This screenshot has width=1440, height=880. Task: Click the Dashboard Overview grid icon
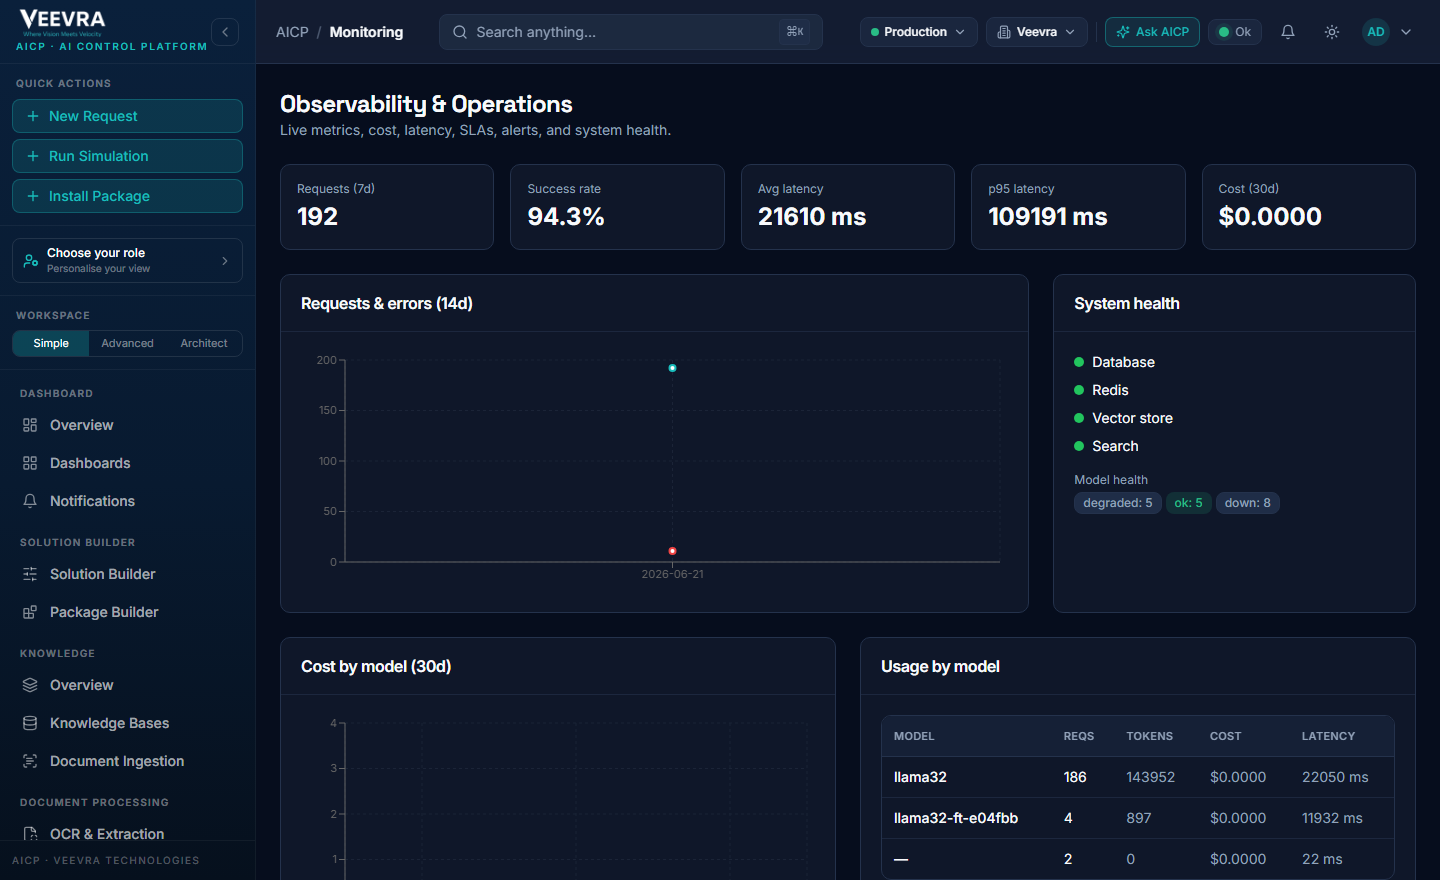tap(30, 425)
